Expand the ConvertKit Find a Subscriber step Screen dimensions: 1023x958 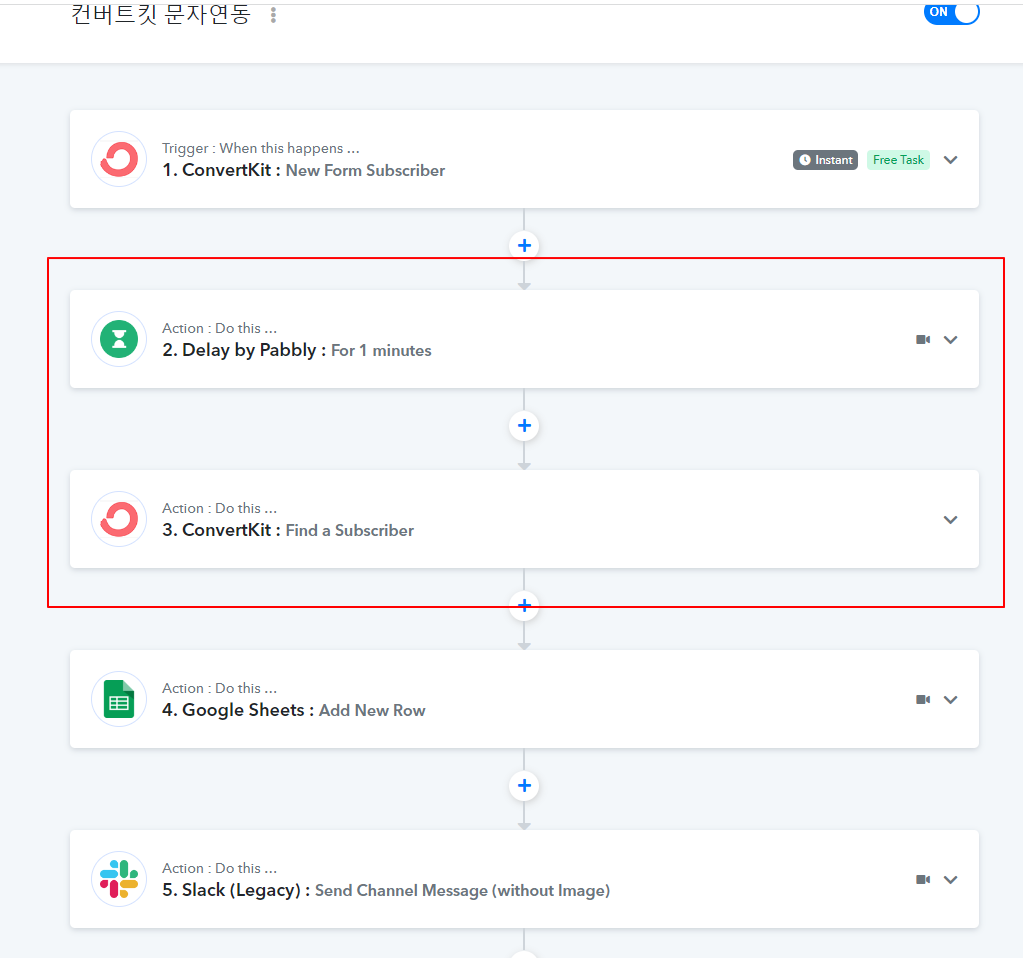point(951,520)
